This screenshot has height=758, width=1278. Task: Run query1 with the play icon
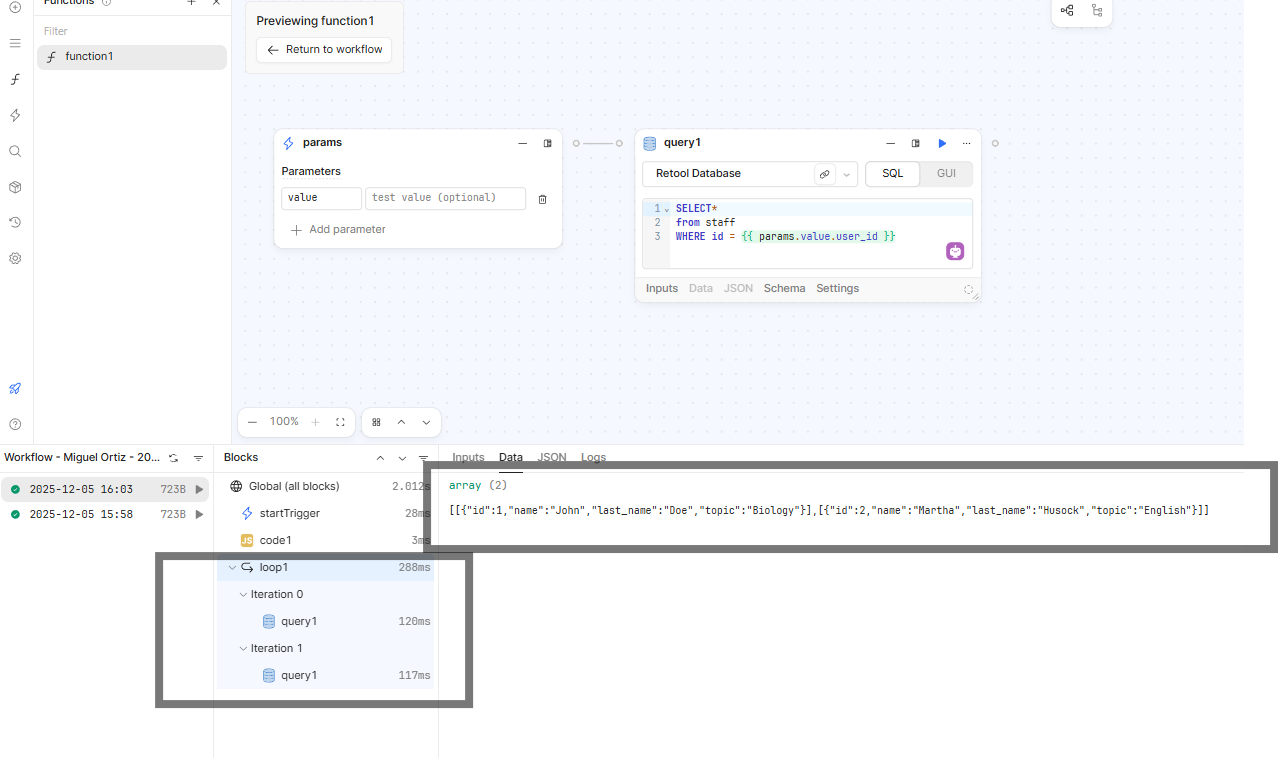click(942, 143)
